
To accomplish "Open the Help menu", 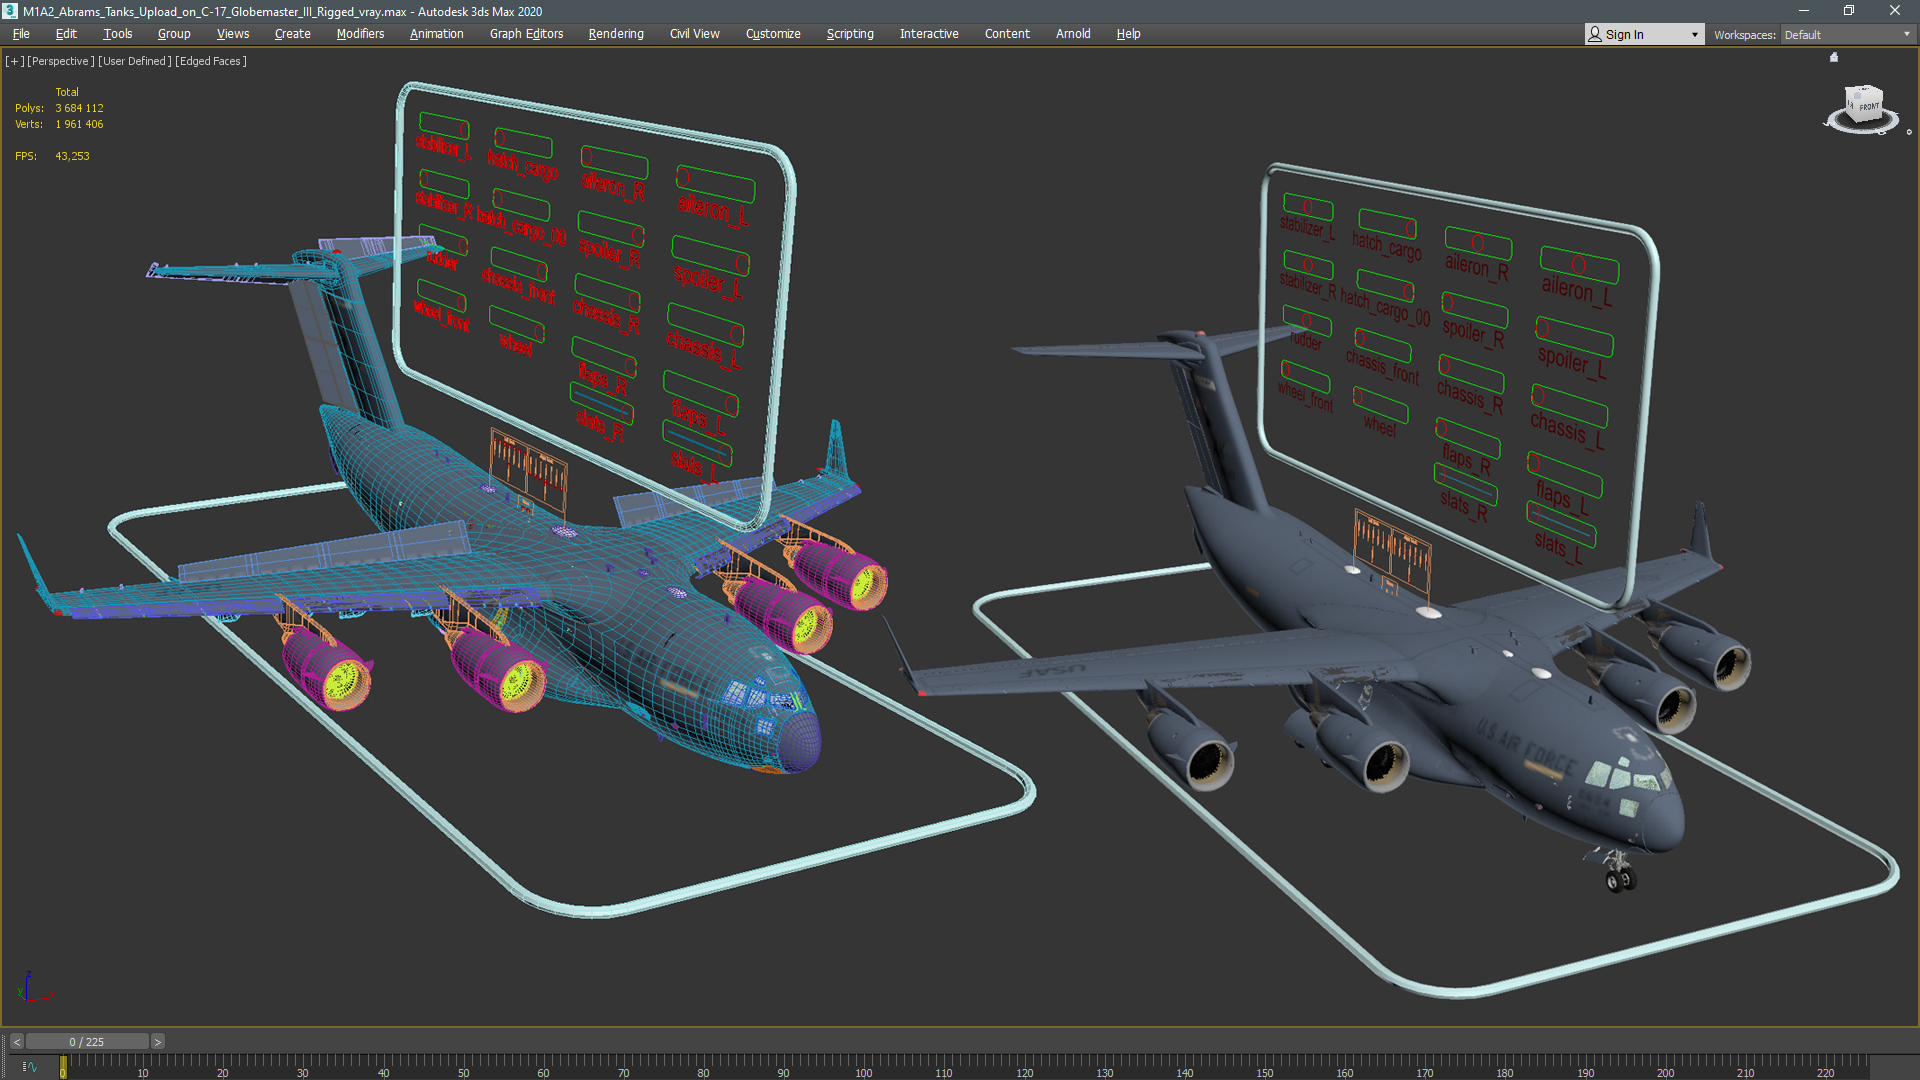I will pyautogui.click(x=1128, y=34).
